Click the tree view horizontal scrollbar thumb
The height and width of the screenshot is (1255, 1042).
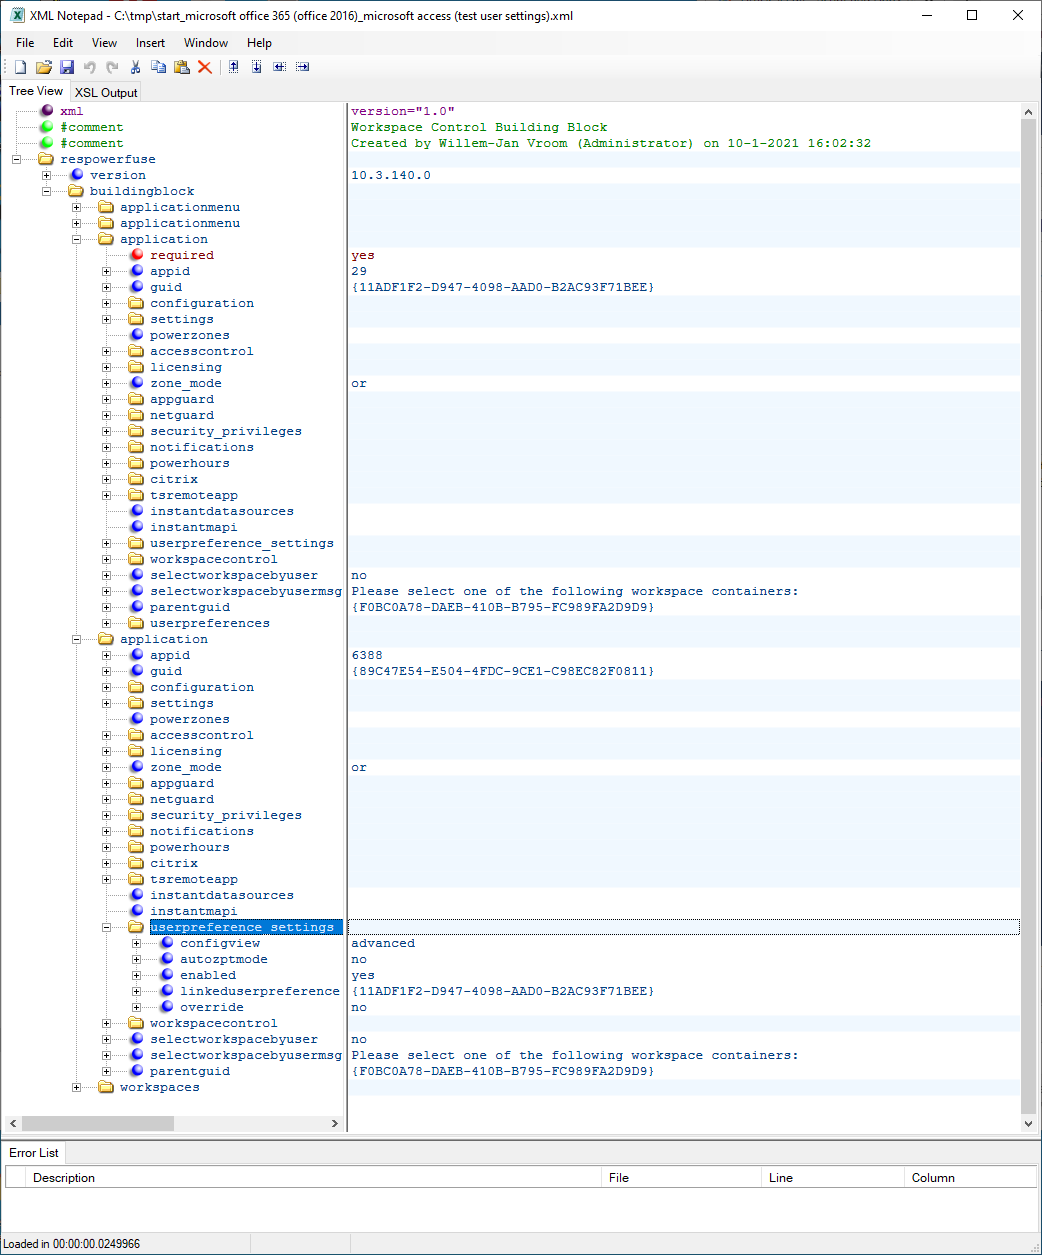(x=97, y=1124)
